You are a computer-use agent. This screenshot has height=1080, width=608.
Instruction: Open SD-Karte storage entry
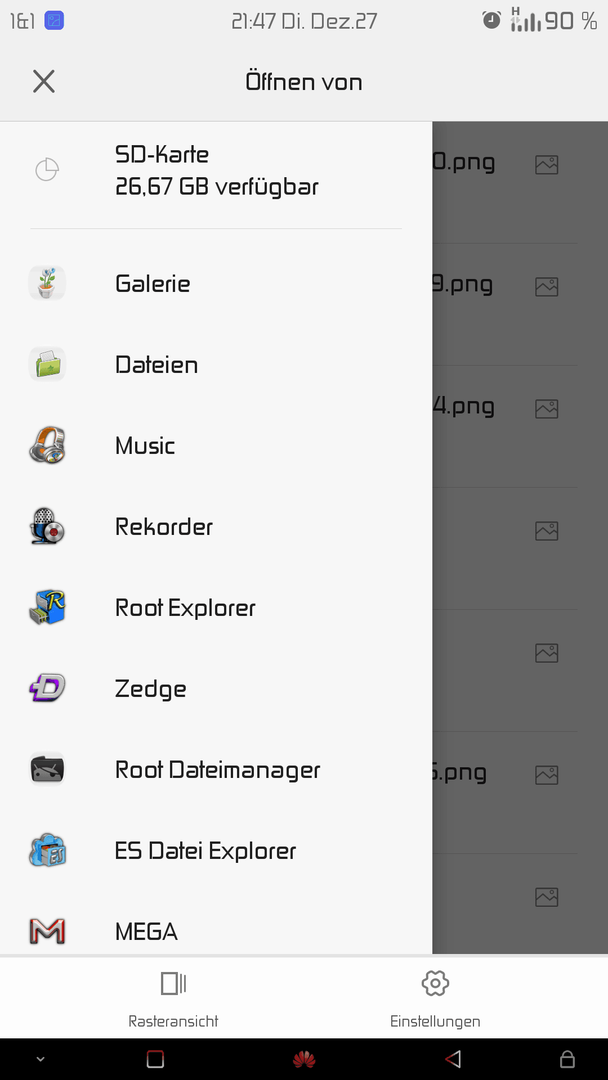point(216,170)
